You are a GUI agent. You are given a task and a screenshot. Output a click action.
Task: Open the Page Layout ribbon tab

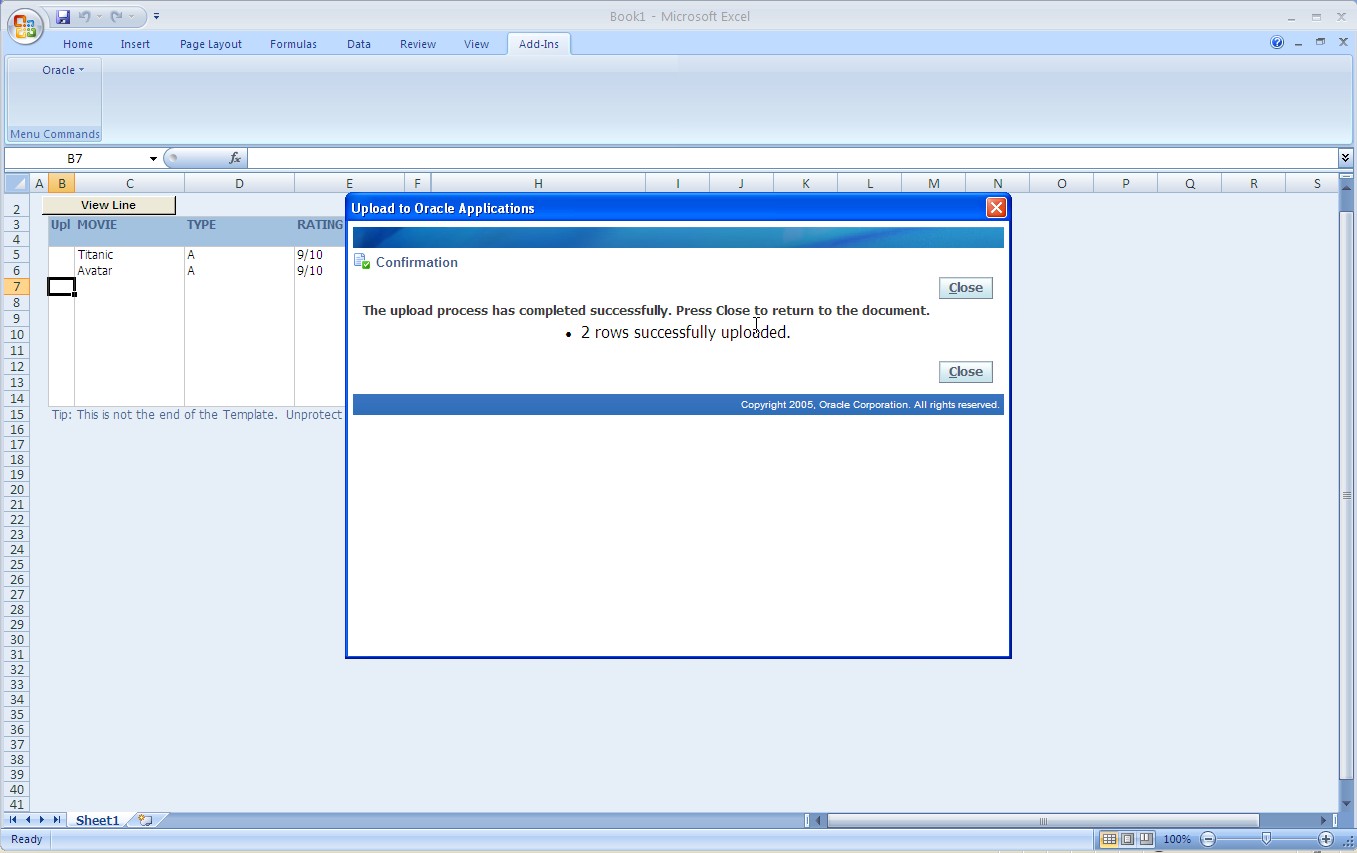pyautogui.click(x=211, y=44)
